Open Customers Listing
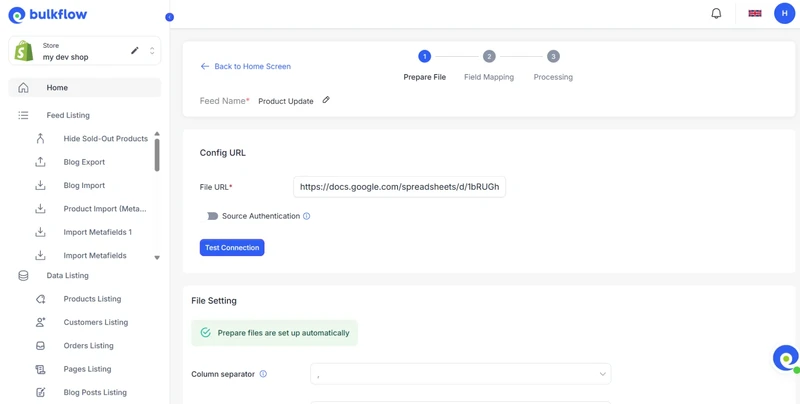This screenshot has width=800, height=404. 96,322
